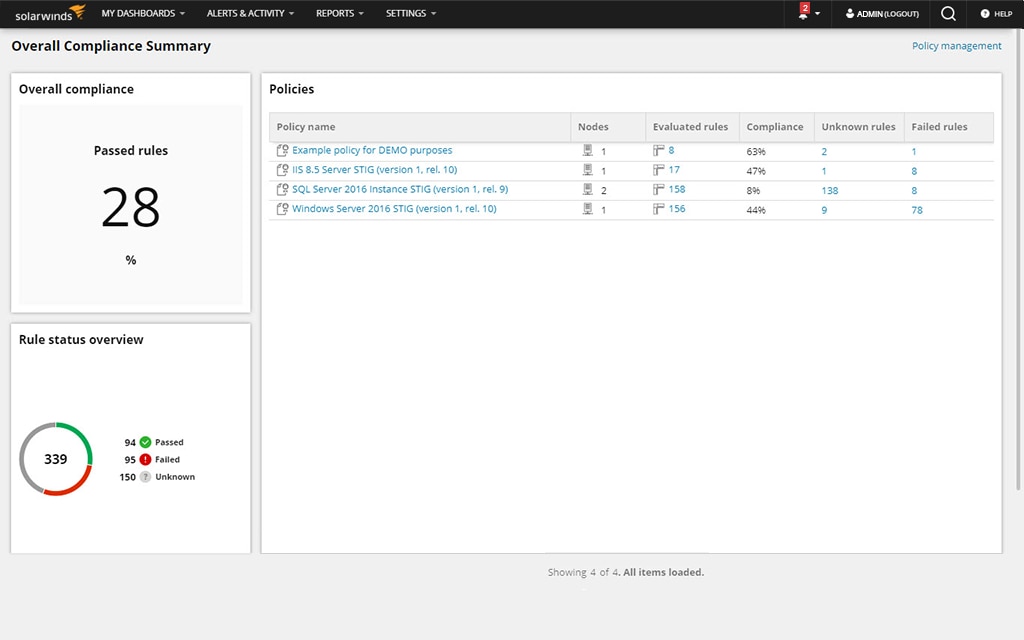
Task: Select the policy icon beside Example policy
Action: click(x=282, y=150)
